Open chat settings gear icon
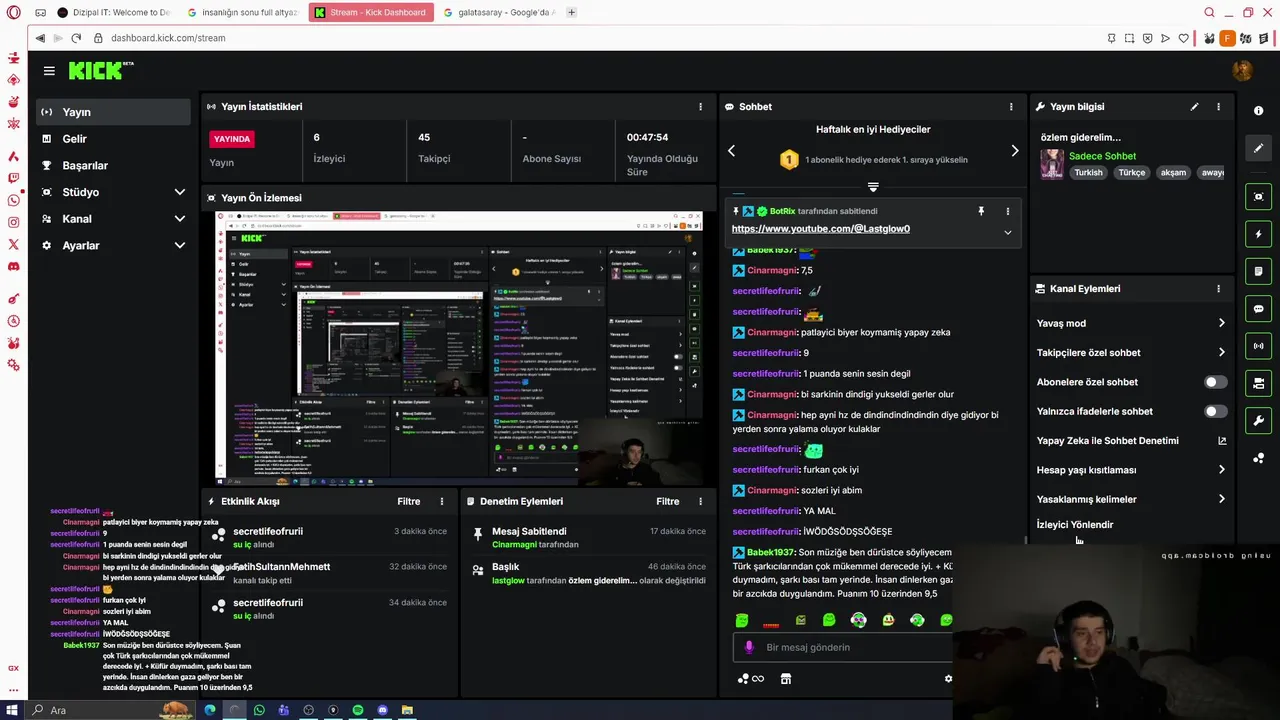The height and width of the screenshot is (720, 1280). [x=948, y=678]
